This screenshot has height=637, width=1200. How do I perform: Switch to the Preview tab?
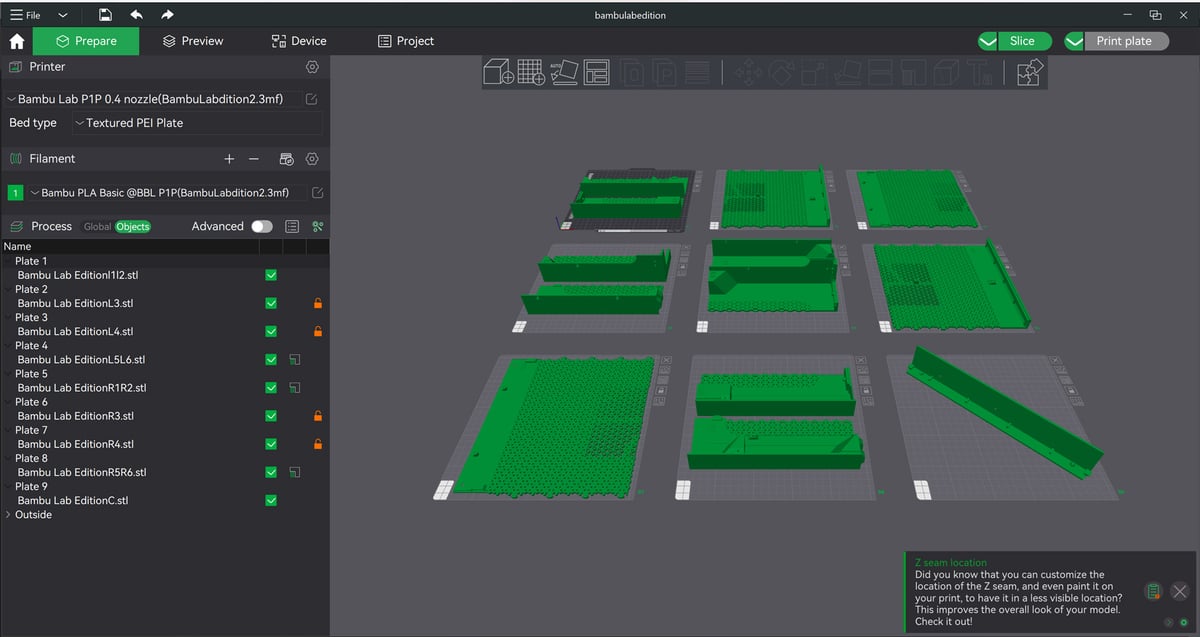point(193,41)
